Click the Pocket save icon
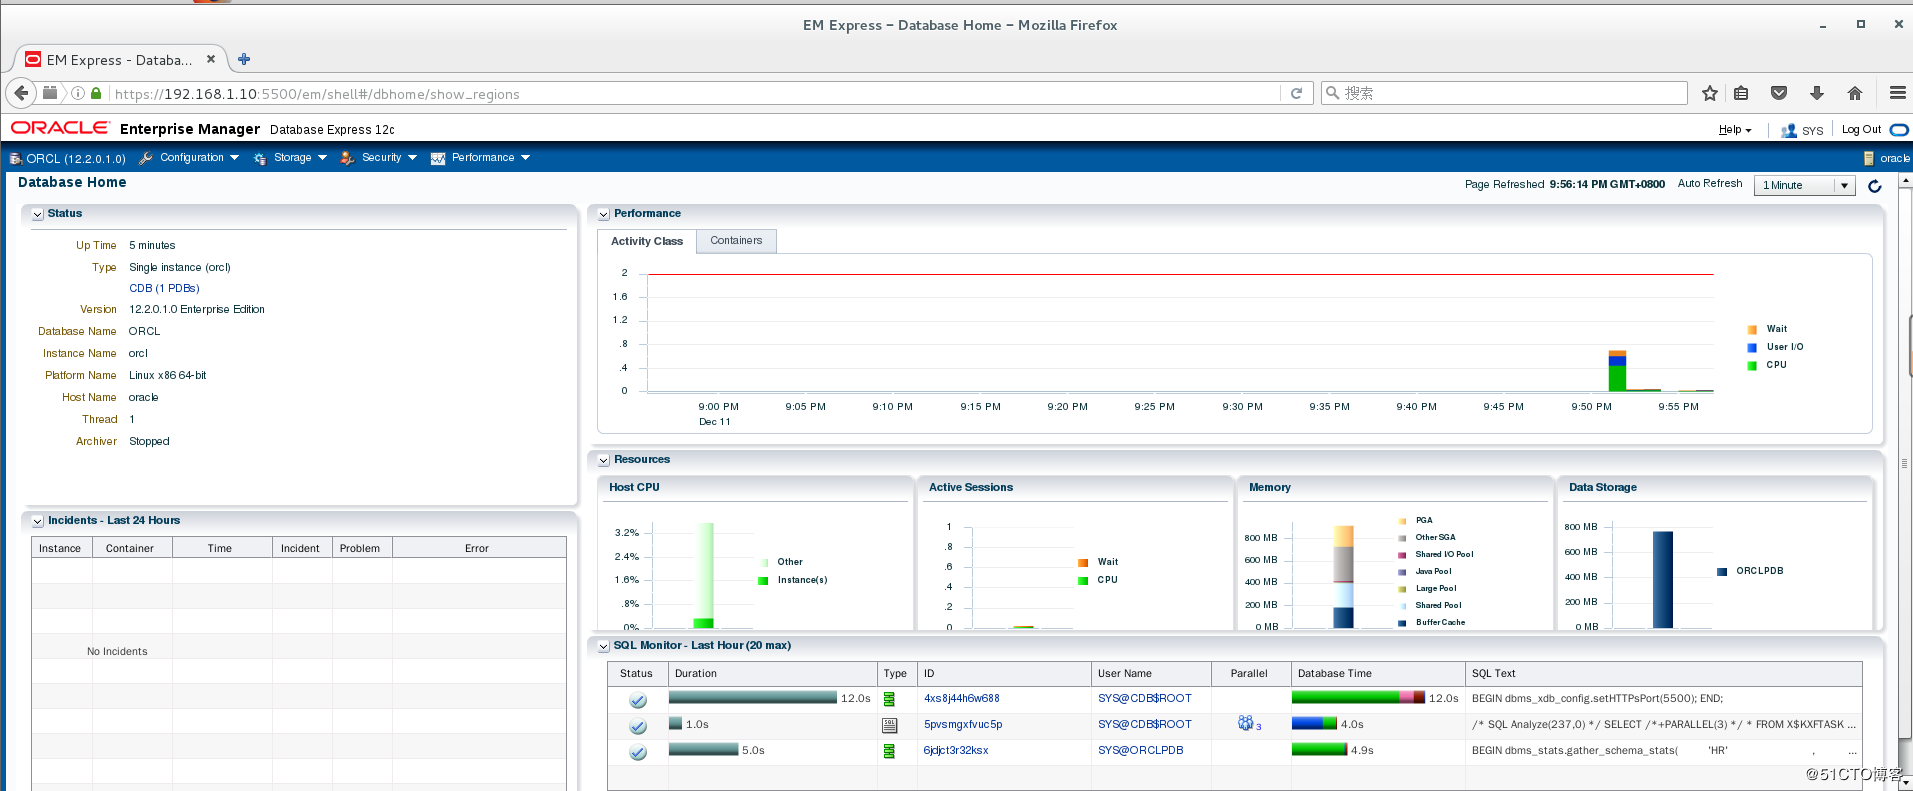This screenshot has height=791, width=1913. coord(1779,93)
